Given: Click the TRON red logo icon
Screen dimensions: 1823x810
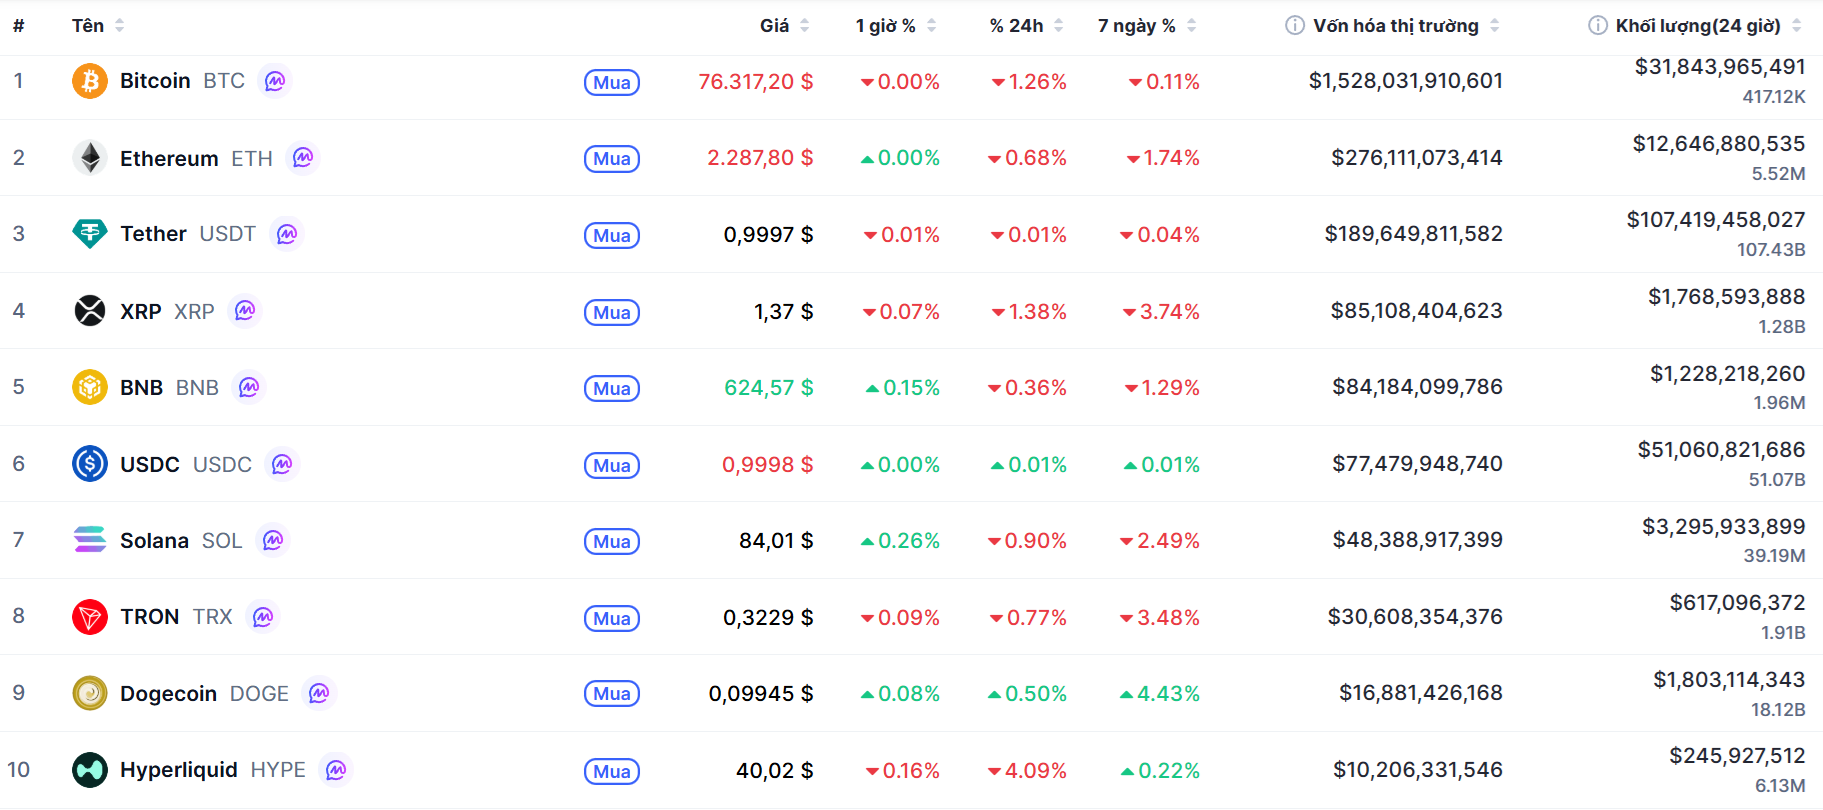Looking at the screenshot, I should 90,617.
